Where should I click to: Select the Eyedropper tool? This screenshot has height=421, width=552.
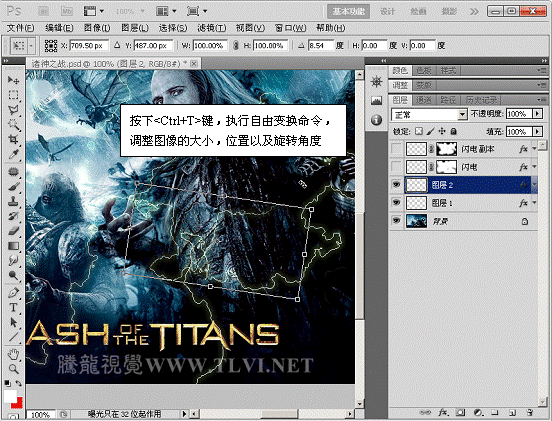(13, 154)
